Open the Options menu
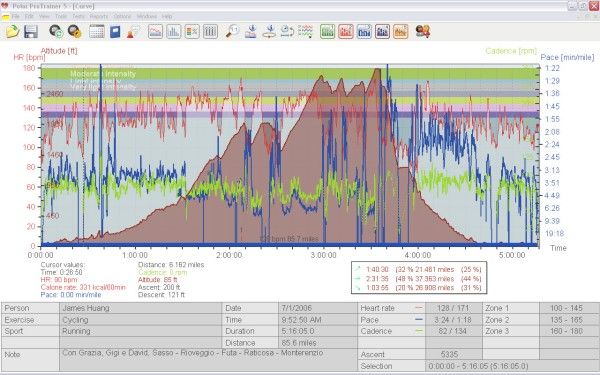The image size is (600, 375). pyautogui.click(x=122, y=16)
